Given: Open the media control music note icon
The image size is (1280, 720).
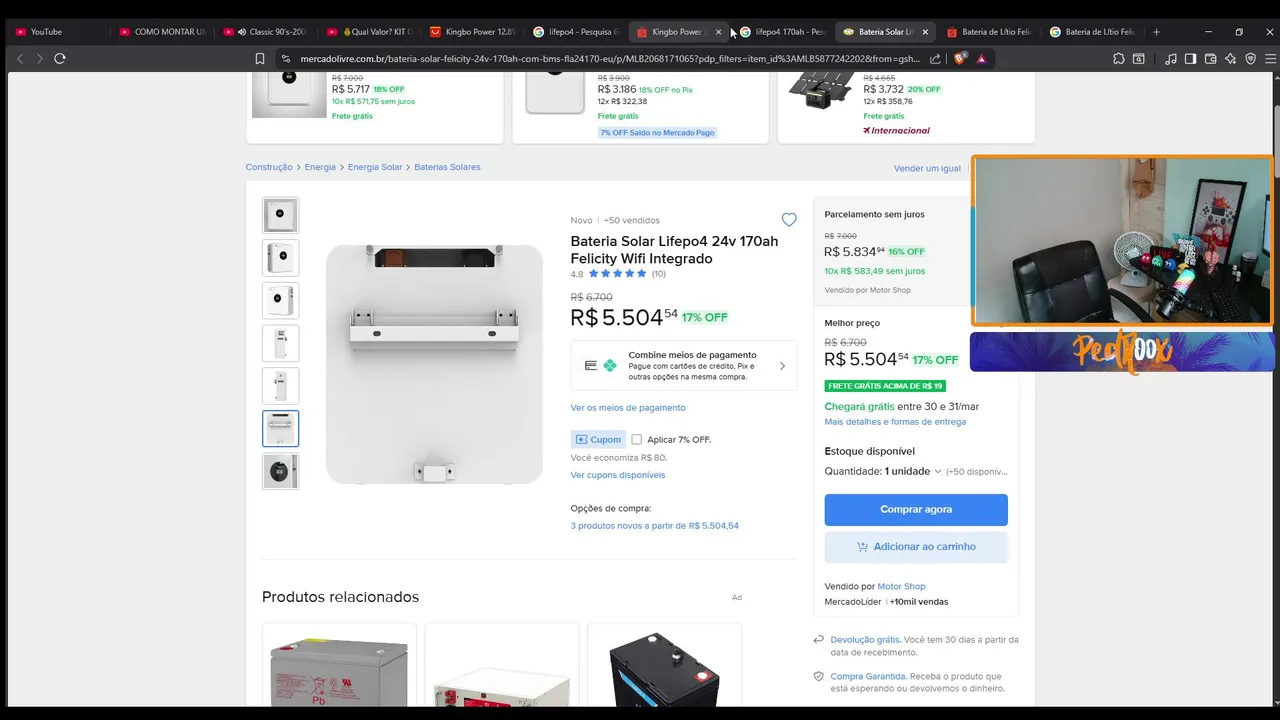Looking at the screenshot, I should pyautogui.click(x=1171, y=59).
